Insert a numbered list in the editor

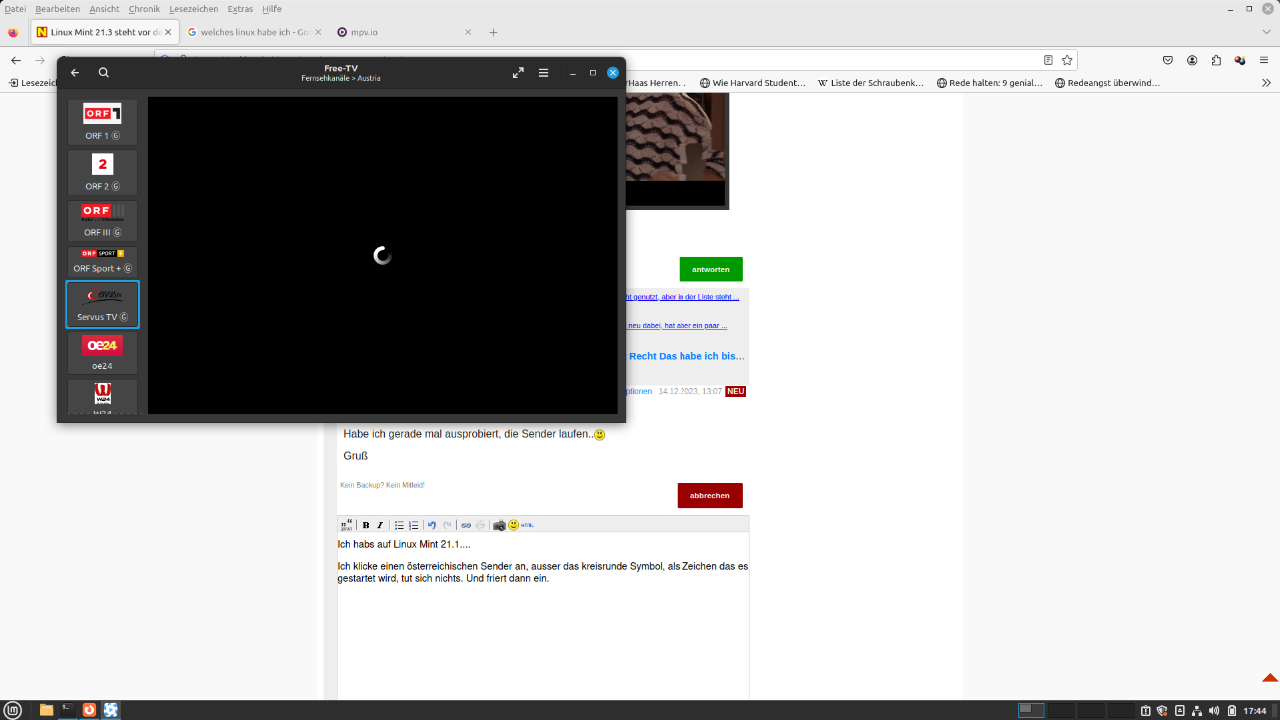[413, 525]
